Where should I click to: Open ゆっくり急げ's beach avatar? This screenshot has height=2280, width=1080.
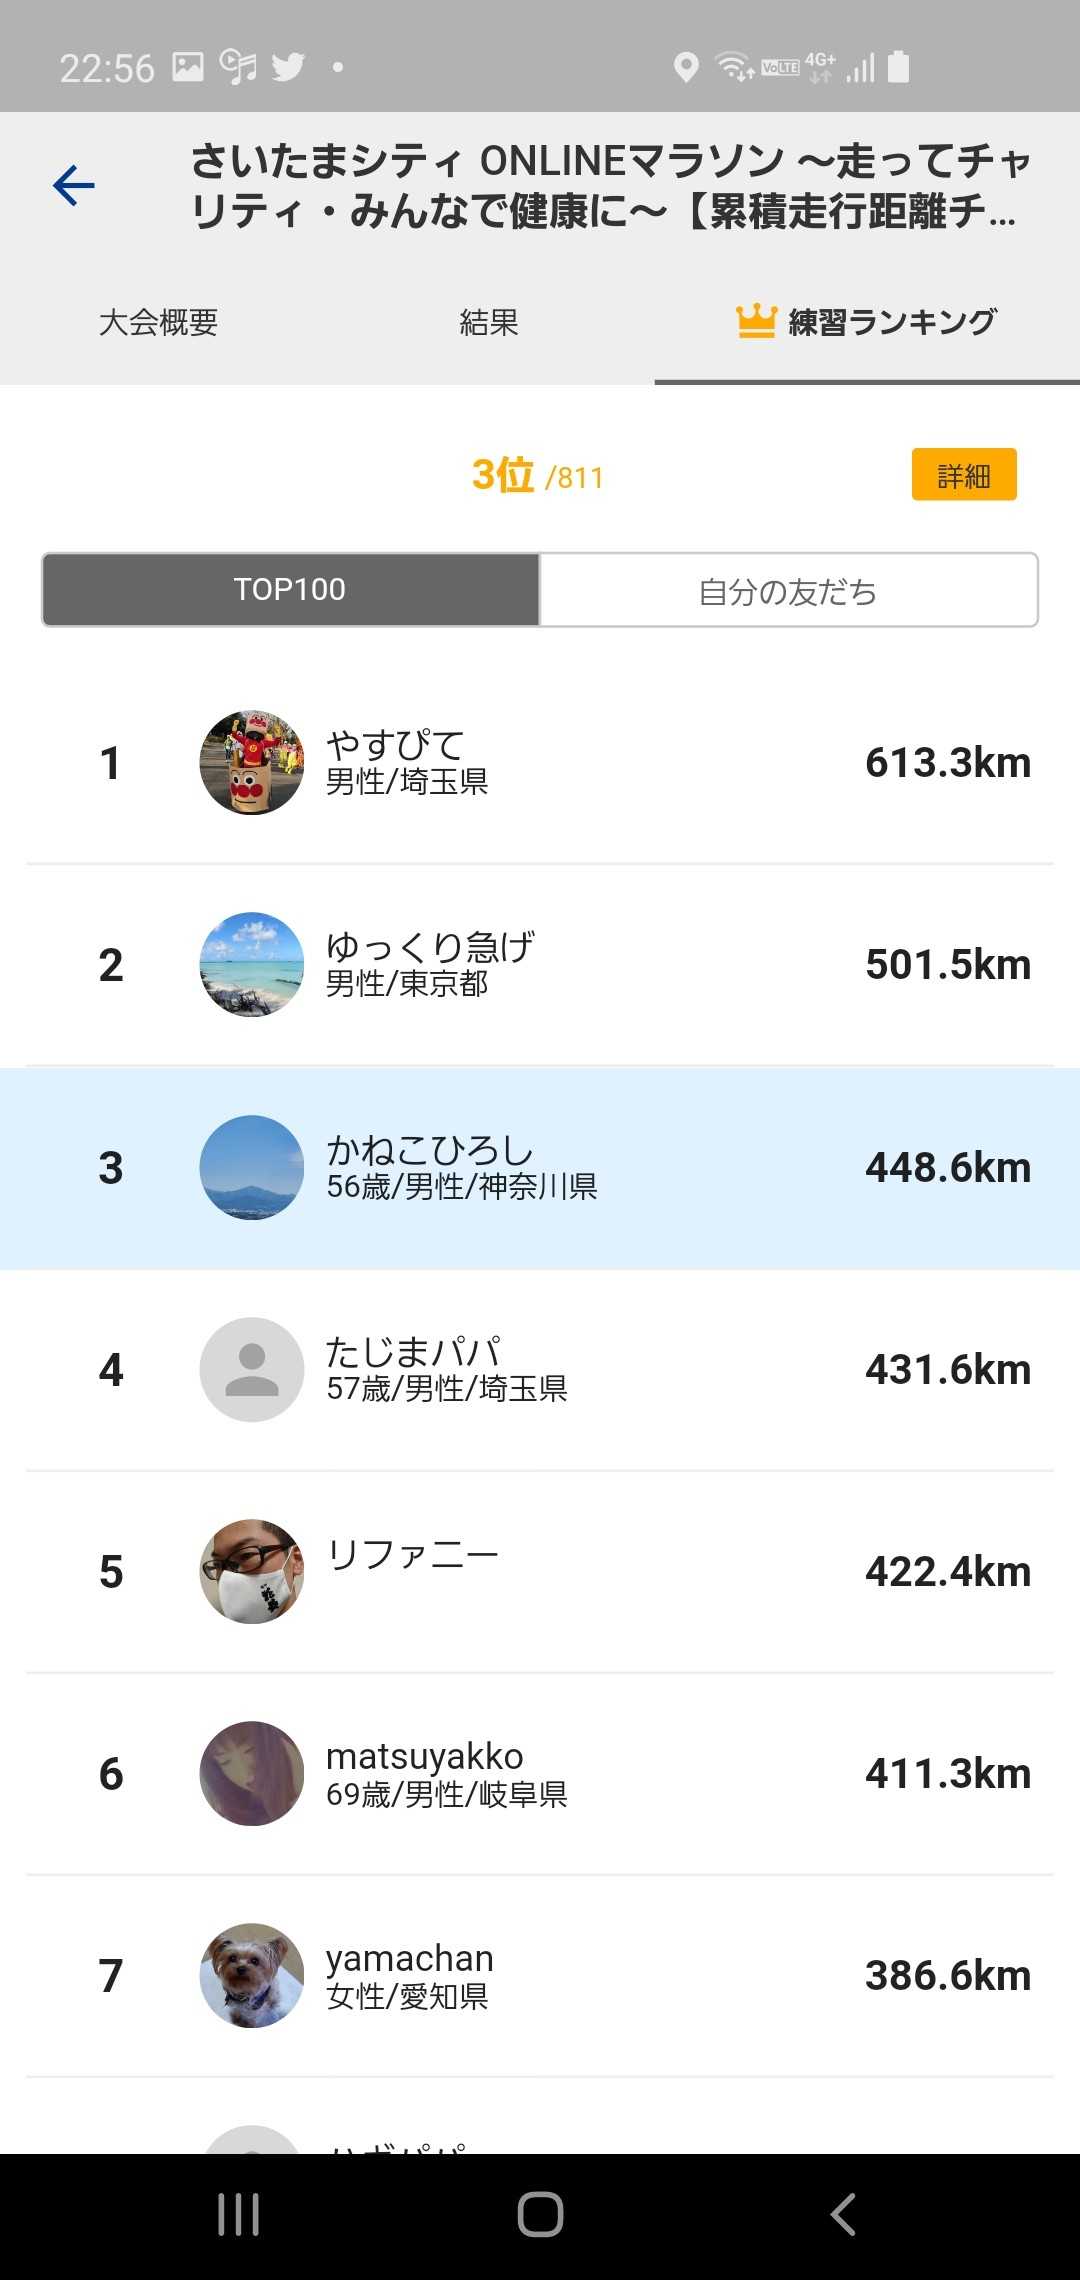252,965
